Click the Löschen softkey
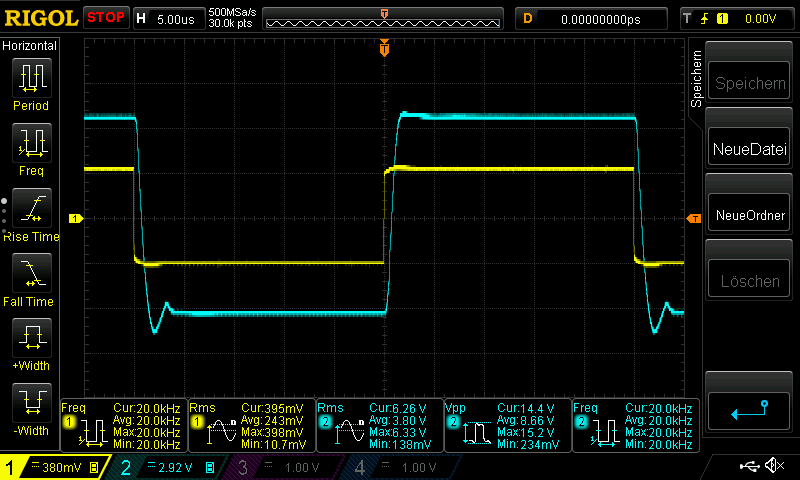 tap(749, 281)
